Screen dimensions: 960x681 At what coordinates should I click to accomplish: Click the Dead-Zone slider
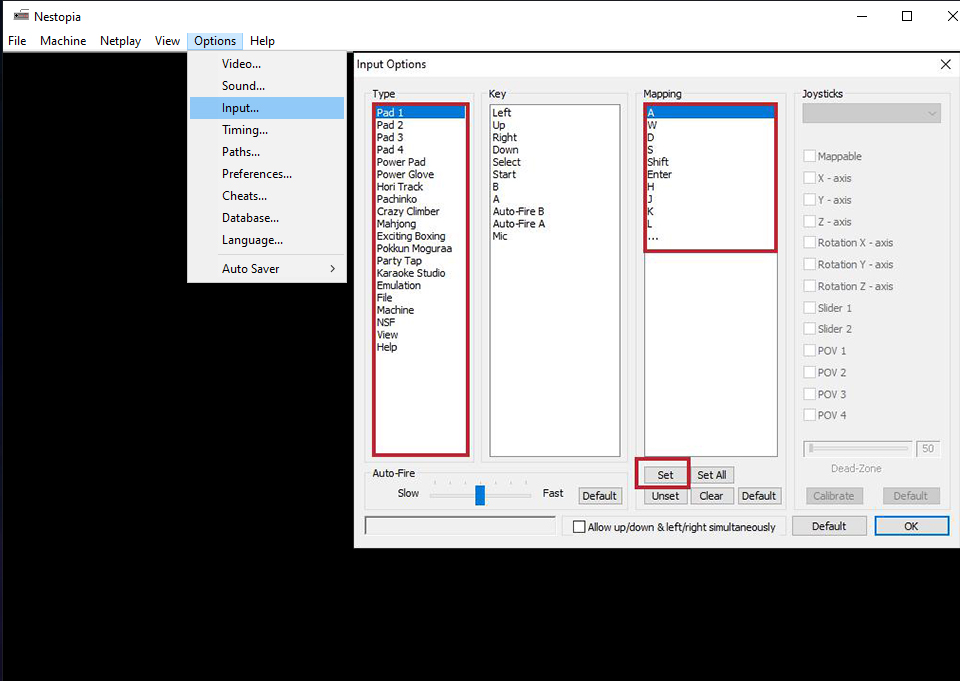(x=857, y=449)
